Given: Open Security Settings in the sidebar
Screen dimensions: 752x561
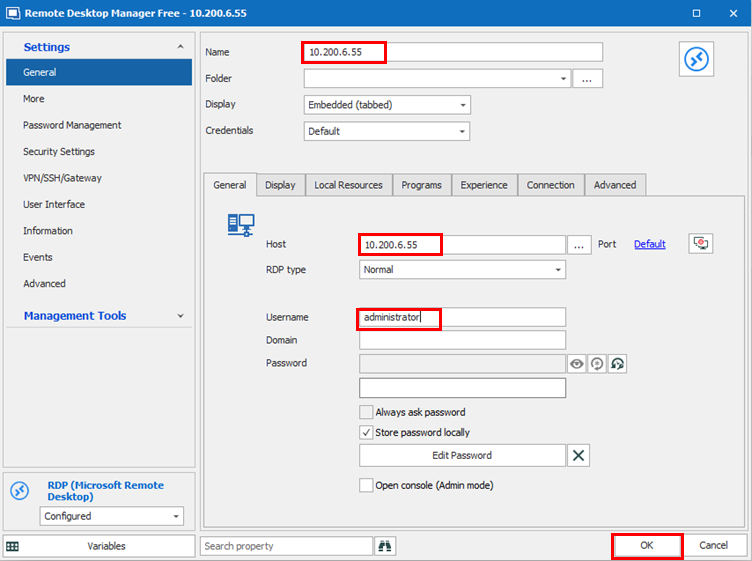Looking at the screenshot, I should click(99, 152).
